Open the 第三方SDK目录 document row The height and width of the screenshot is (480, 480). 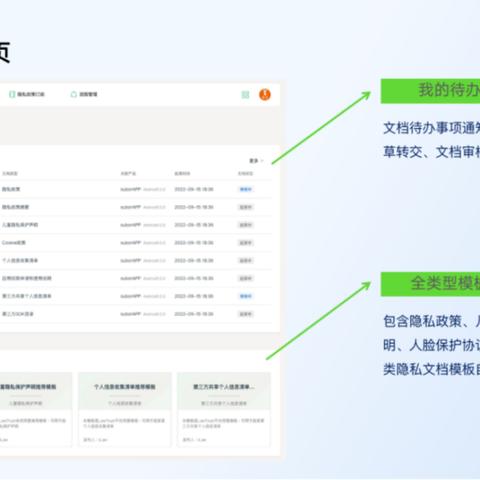[x=135, y=314]
